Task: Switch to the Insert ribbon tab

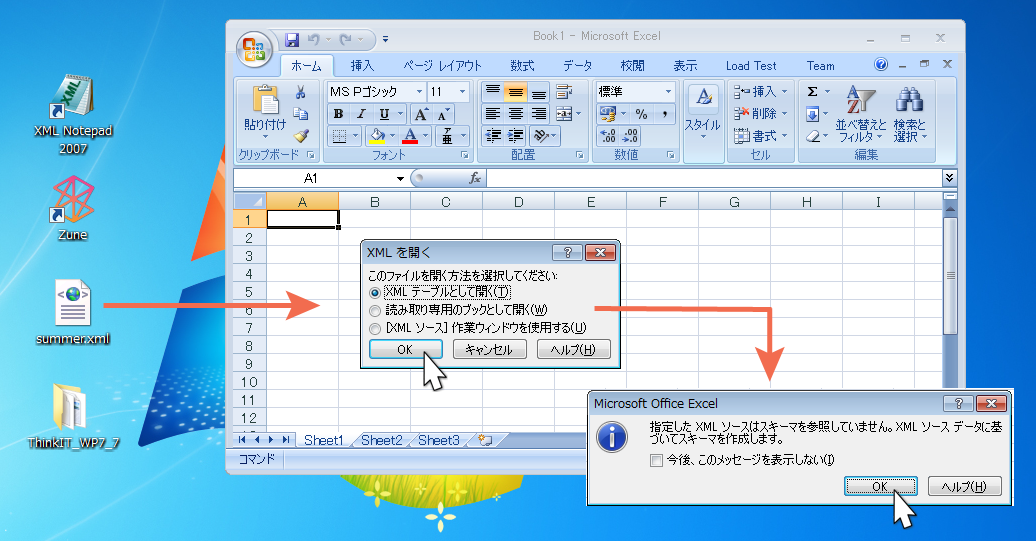Action: pyautogui.click(x=362, y=65)
